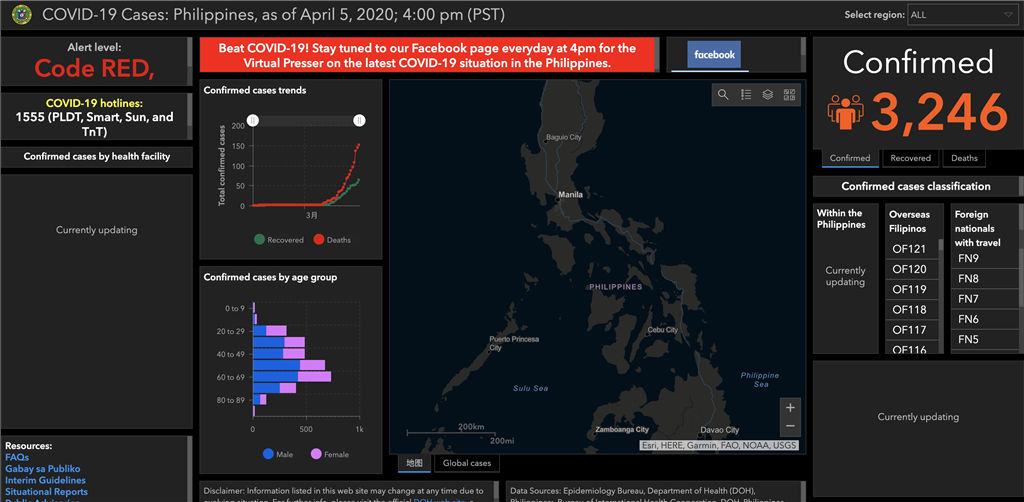Open the Situational Reports link

(46, 492)
